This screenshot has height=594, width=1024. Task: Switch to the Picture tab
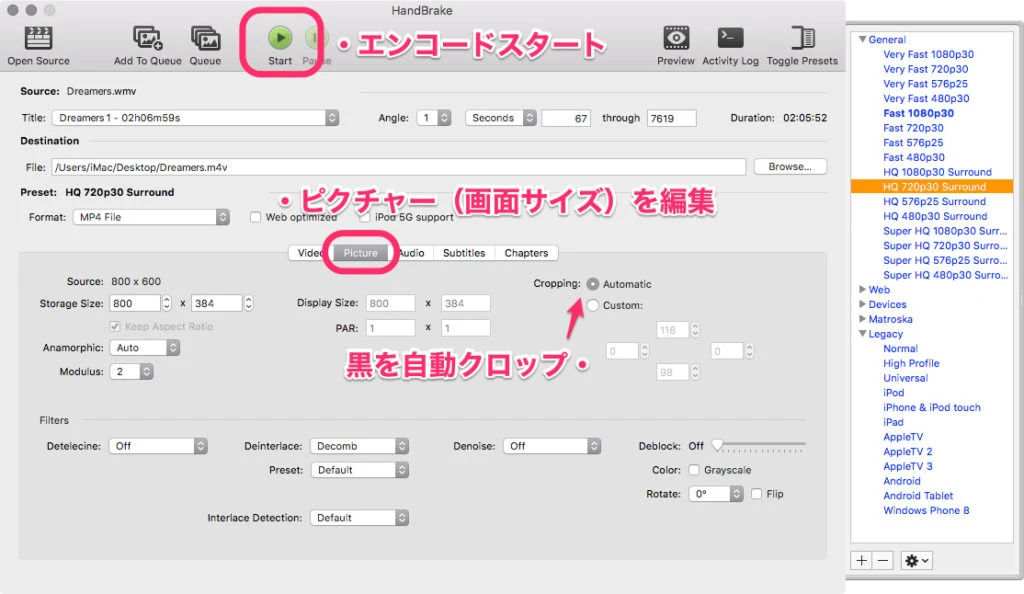coord(360,253)
